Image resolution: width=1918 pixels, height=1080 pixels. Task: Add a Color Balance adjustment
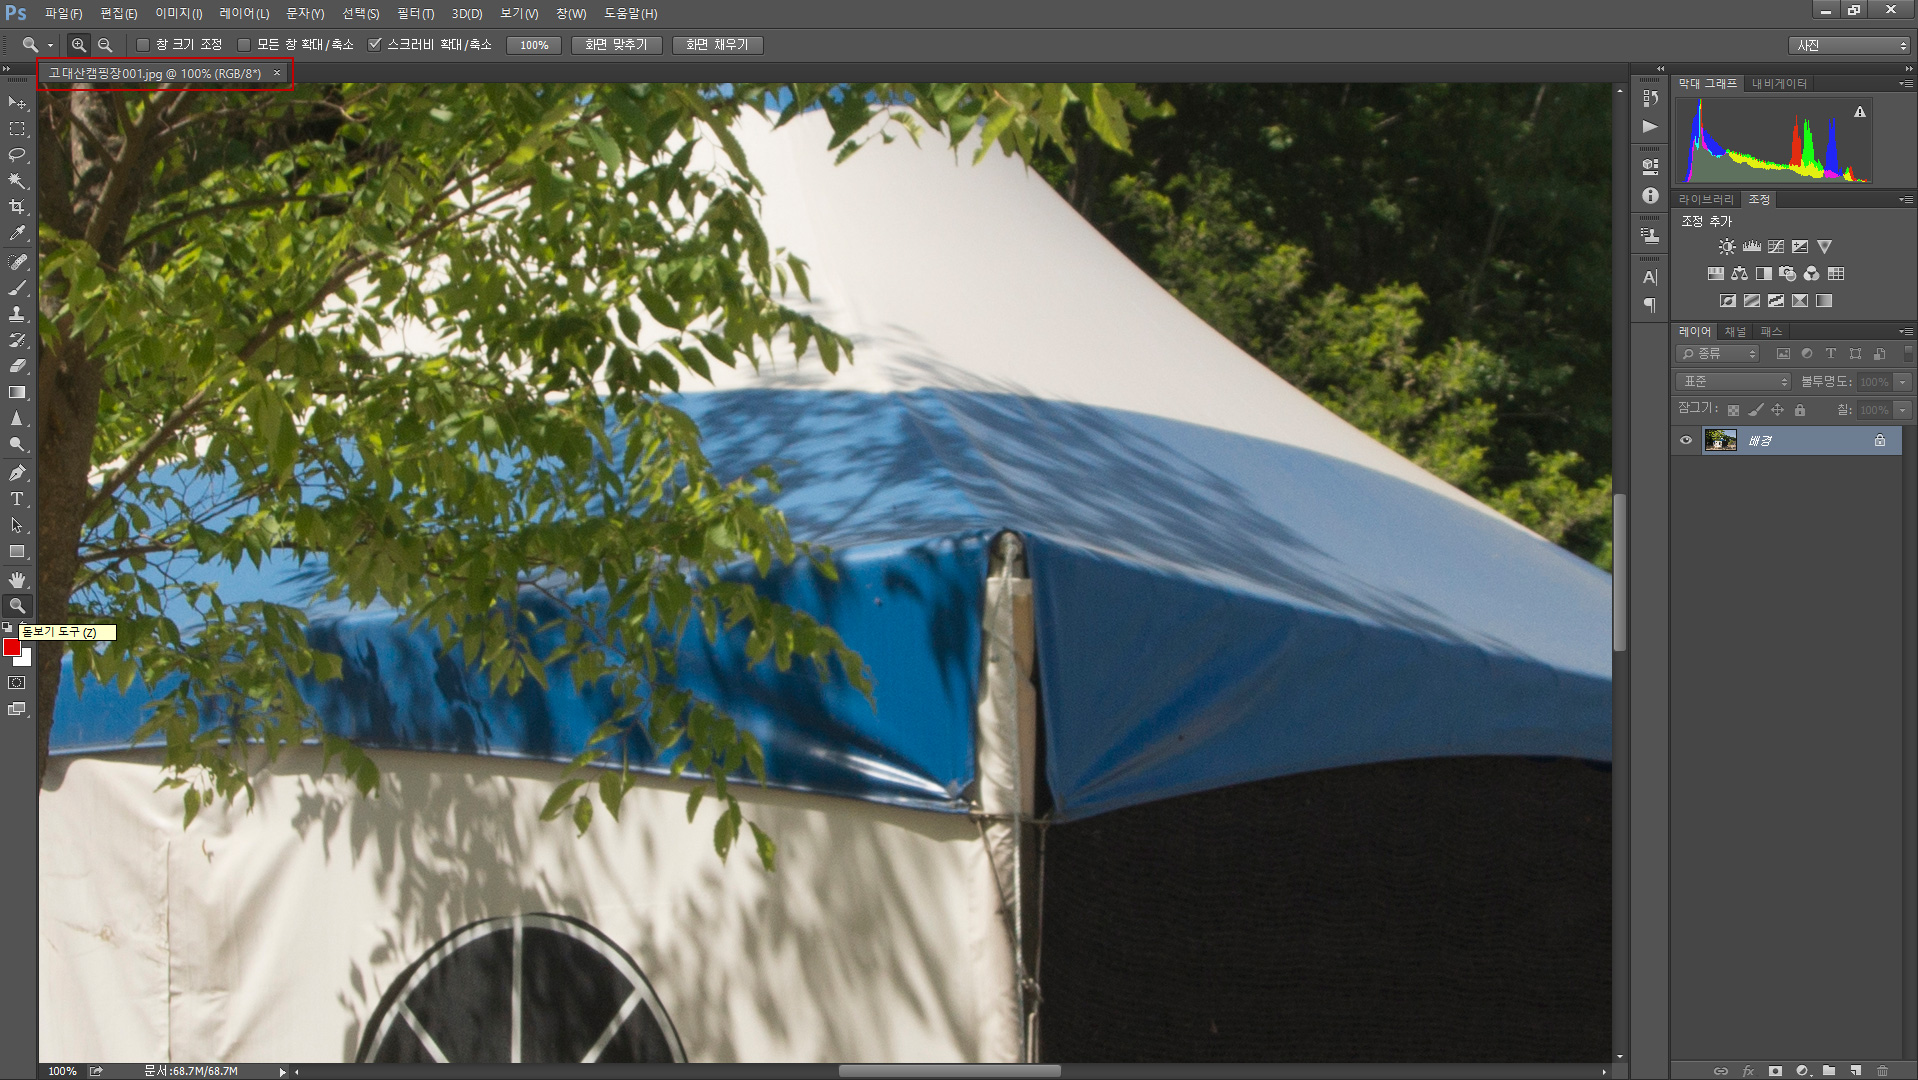(1739, 274)
